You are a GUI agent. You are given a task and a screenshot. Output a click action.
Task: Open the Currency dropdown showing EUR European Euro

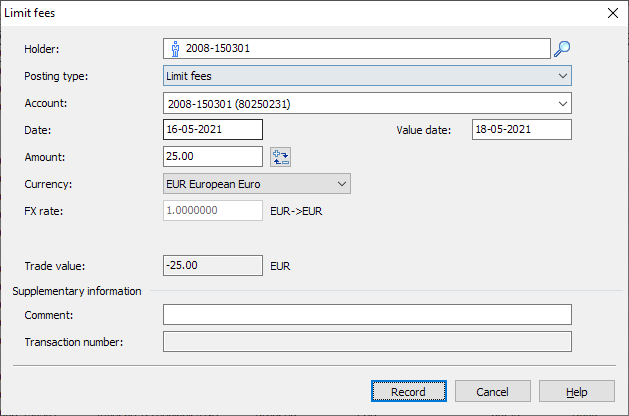coord(256,184)
